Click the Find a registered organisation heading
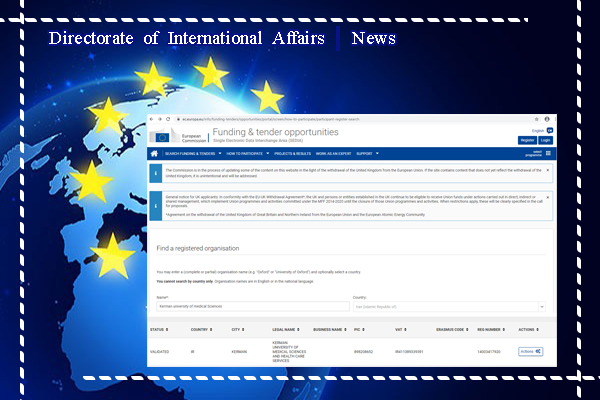Image resolution: width=600 pixels, height=400 pixels. tap(198, 248)
